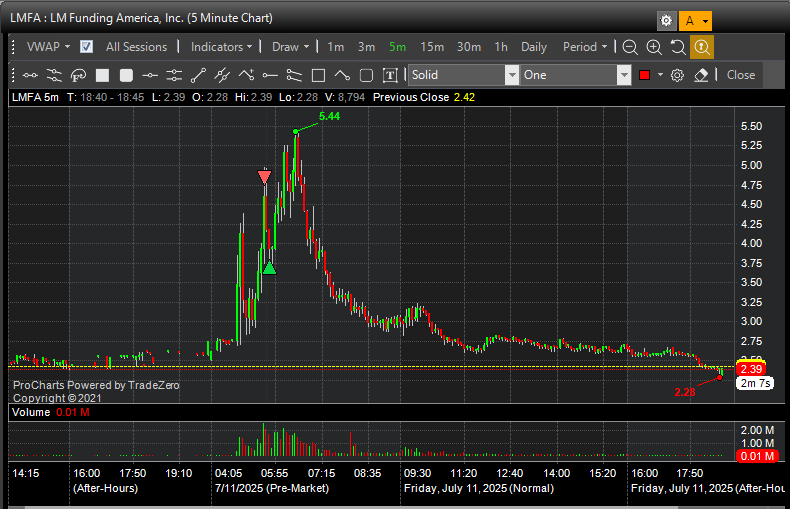Image resolution: width=790 pixels, height=509 pixels.
Task: Expand the color swatch dropdown arrow
Action: [660, 75]
